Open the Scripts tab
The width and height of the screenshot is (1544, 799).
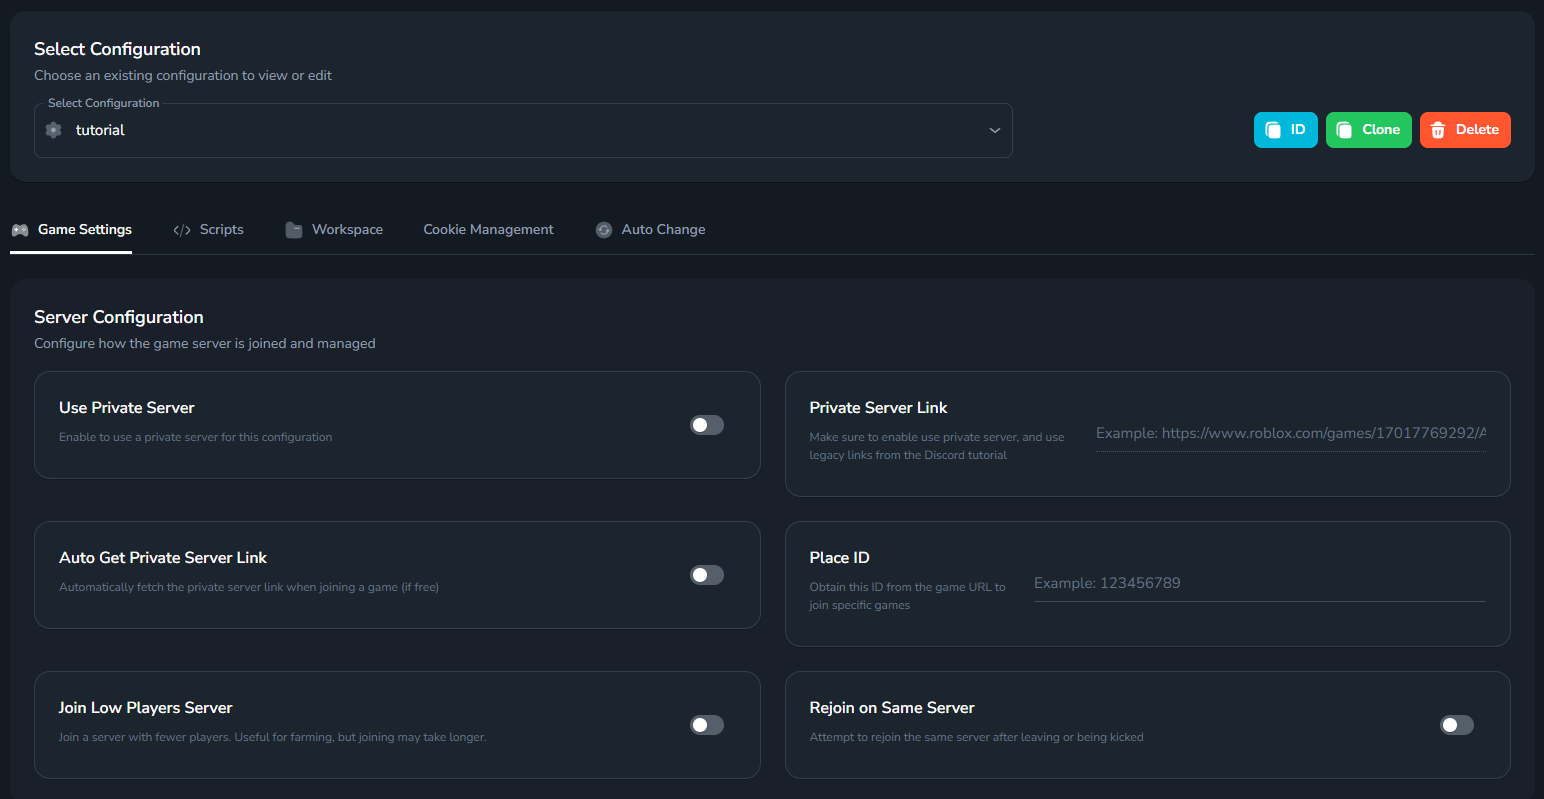208,230
